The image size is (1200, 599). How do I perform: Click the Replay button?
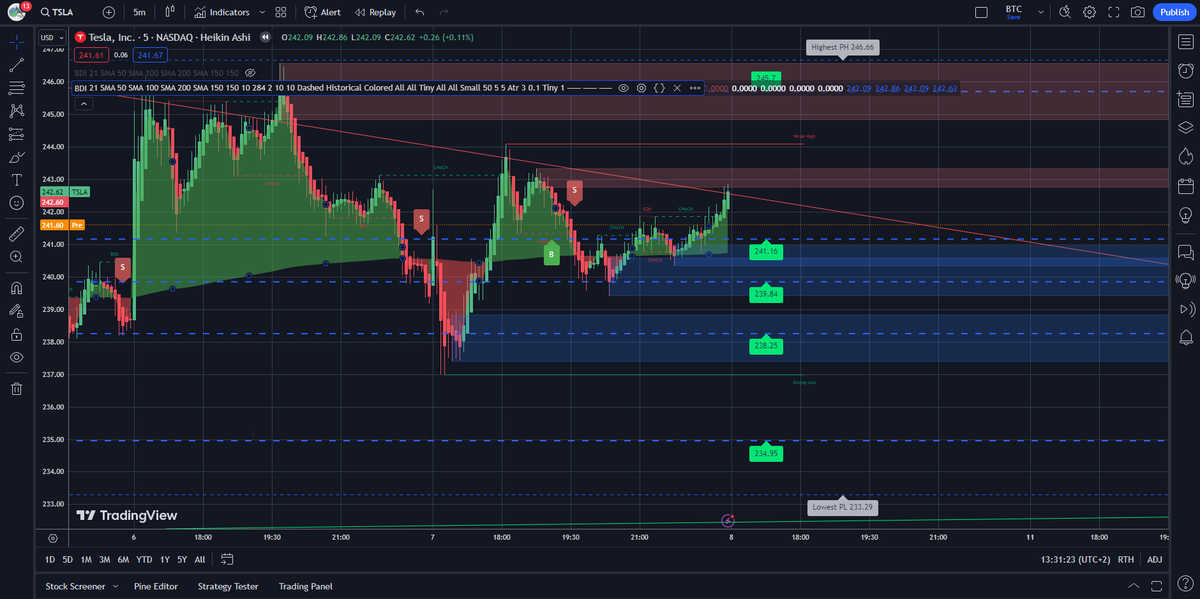(x=375, y=12)
